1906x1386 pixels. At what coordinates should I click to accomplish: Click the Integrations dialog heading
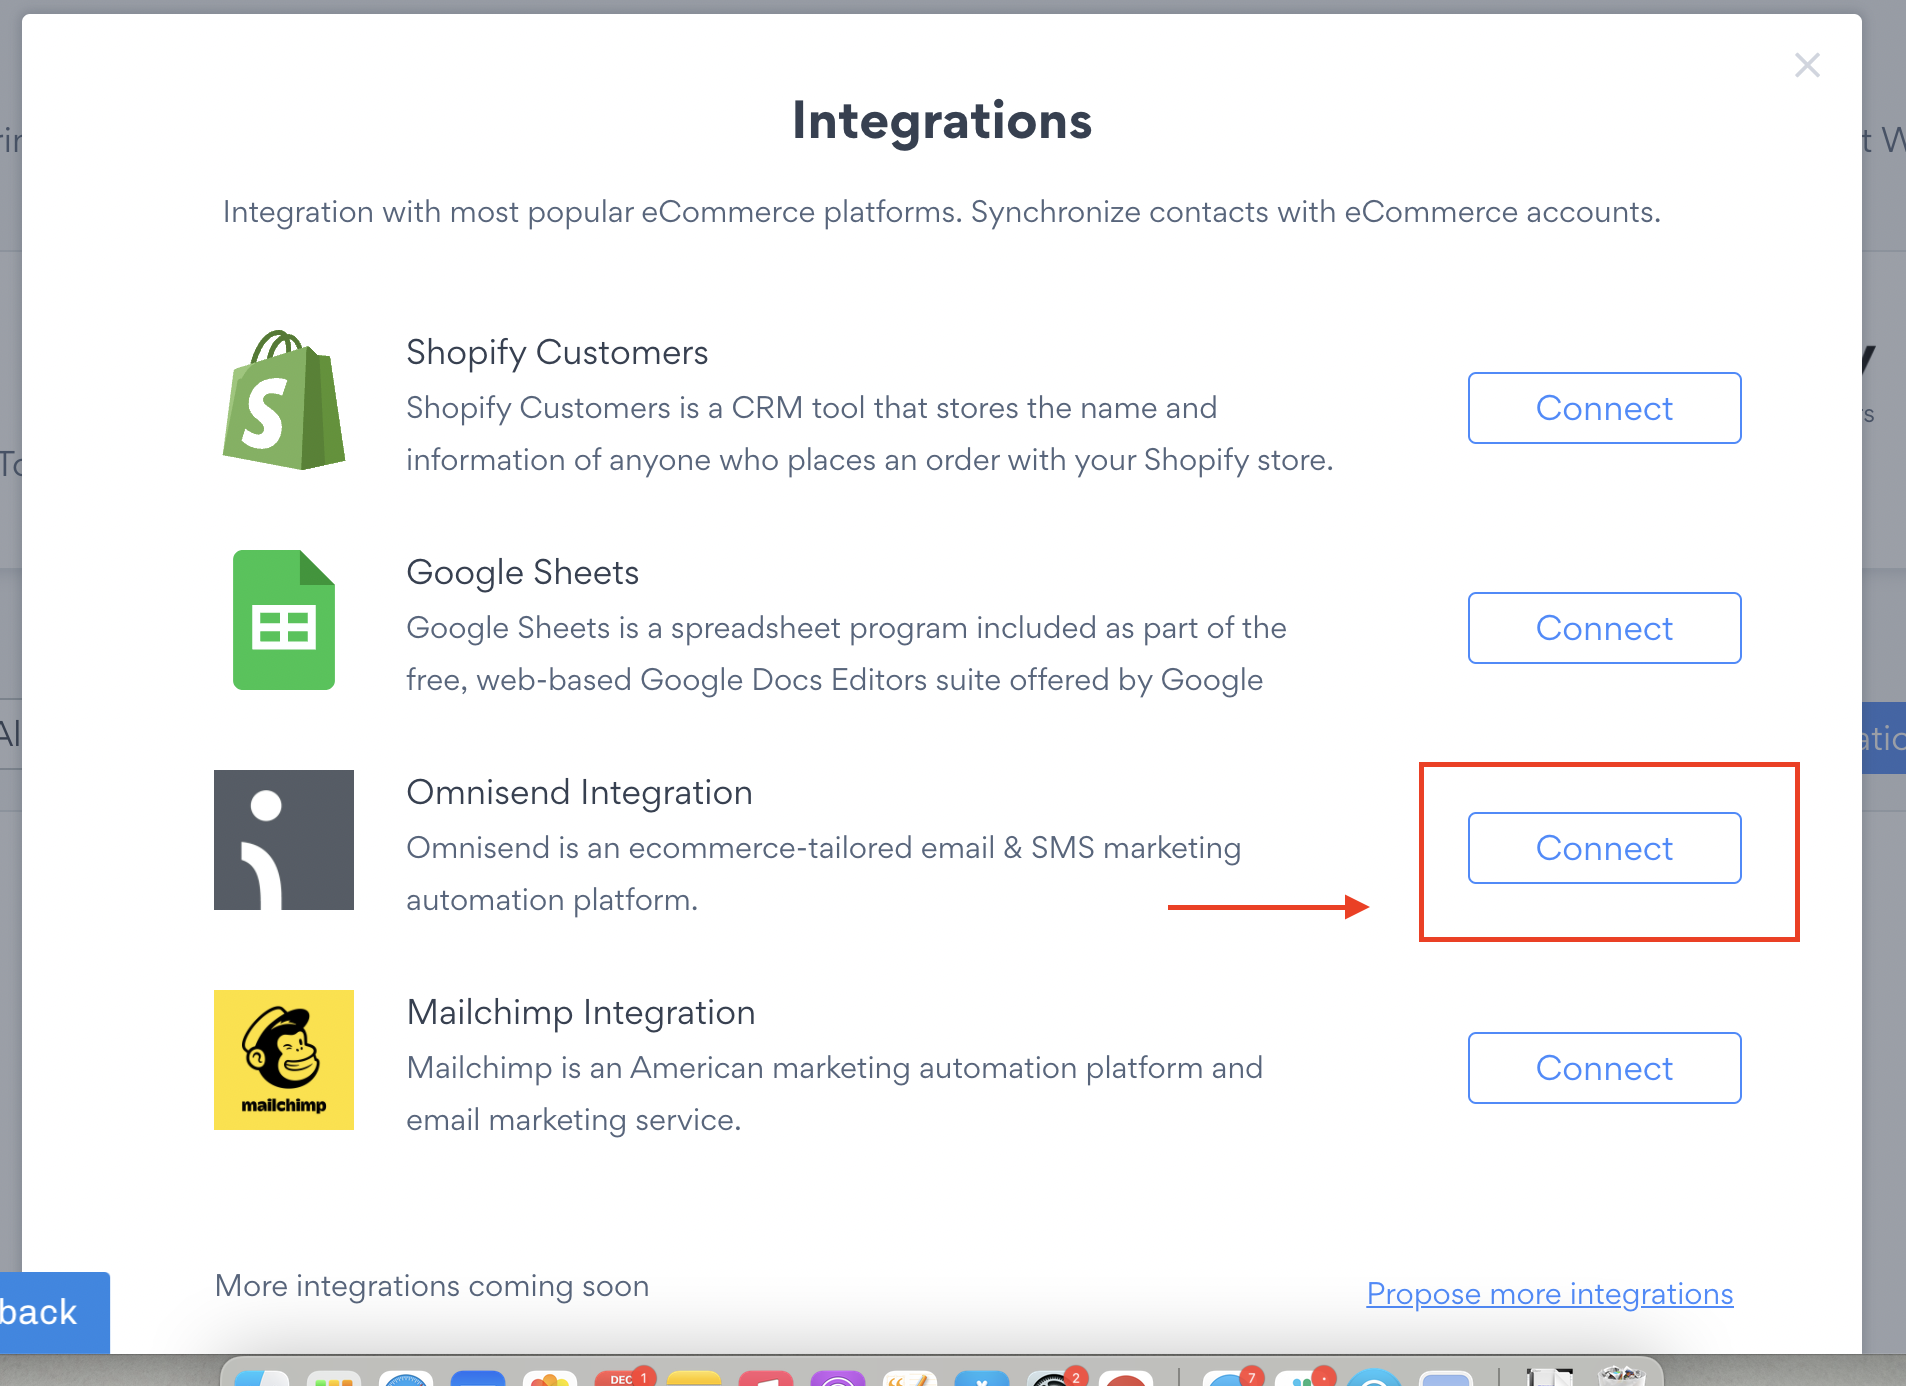[942, 121]
